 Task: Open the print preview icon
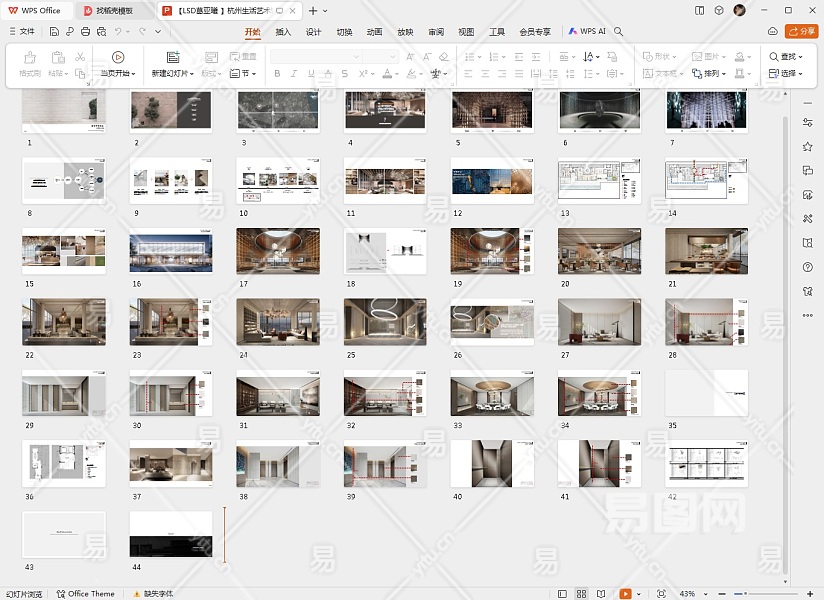coord(101,31)
